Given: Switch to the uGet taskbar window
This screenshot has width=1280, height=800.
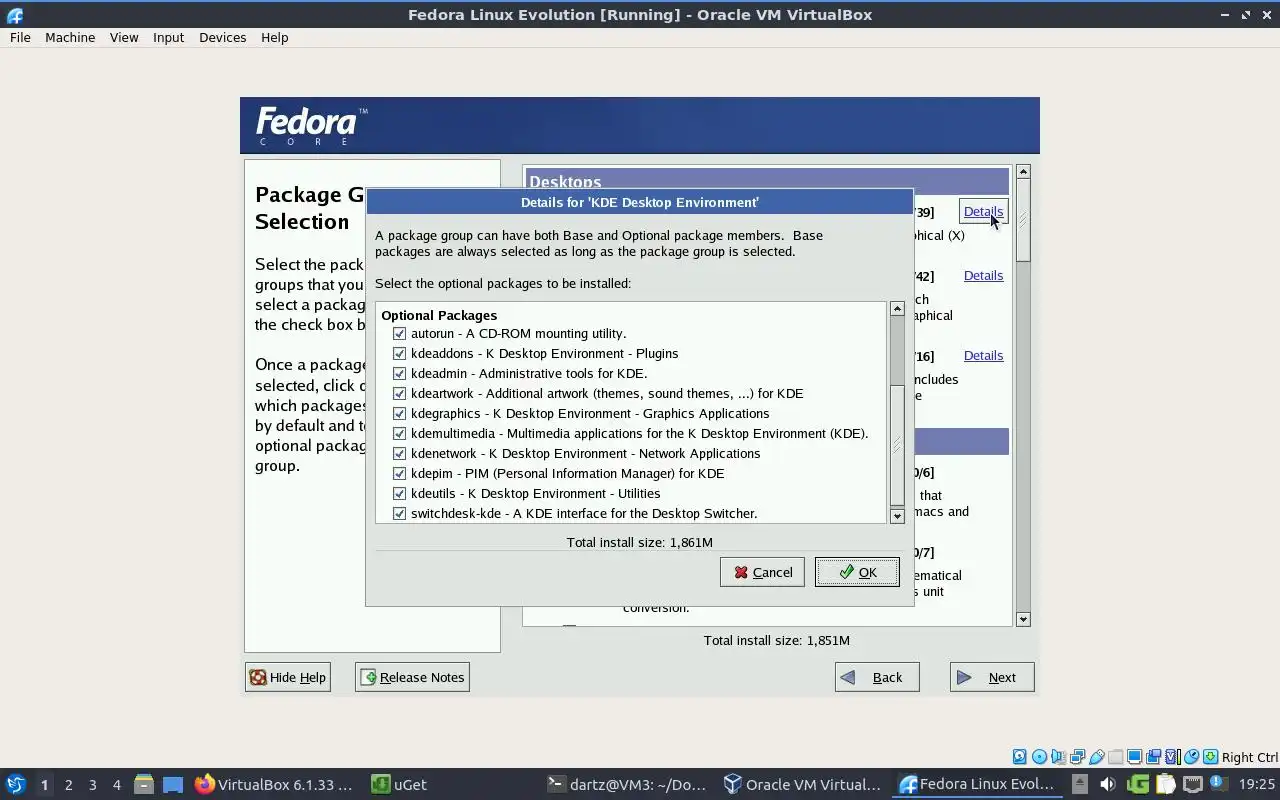Looking at the screenshot, I should pos(399,784).
